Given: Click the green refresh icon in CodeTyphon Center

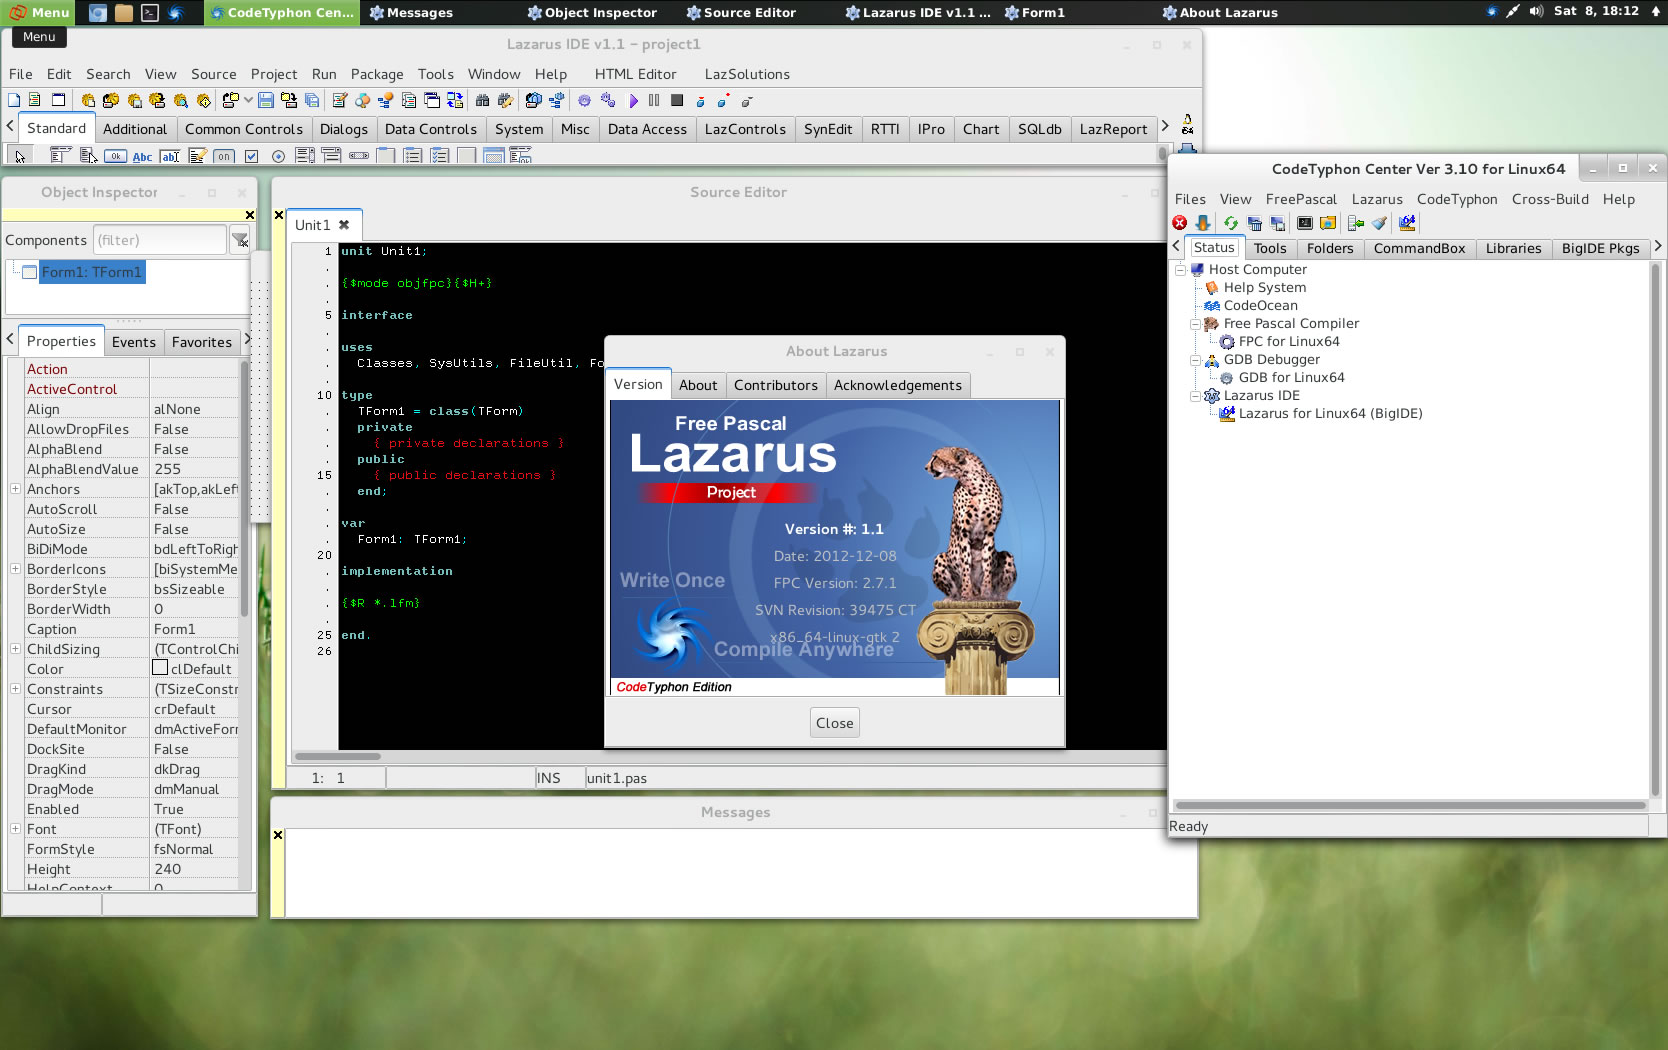Looking at the screenshot, I should click(1231, 223).
